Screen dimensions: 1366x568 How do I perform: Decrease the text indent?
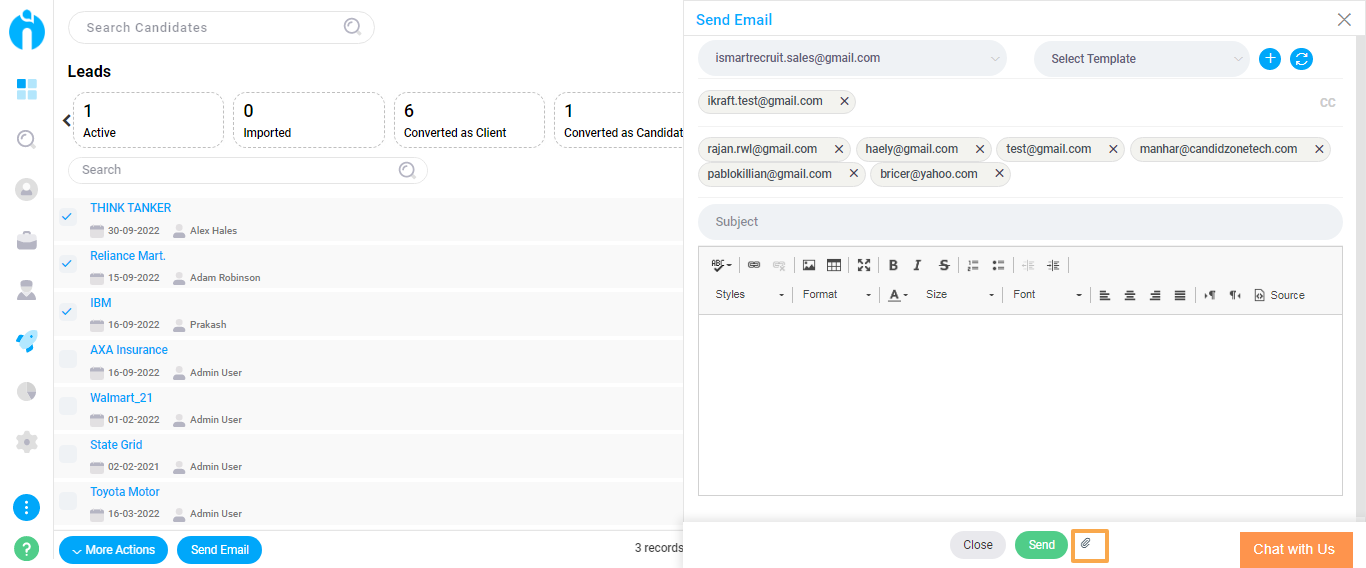tap(1028, 265)
